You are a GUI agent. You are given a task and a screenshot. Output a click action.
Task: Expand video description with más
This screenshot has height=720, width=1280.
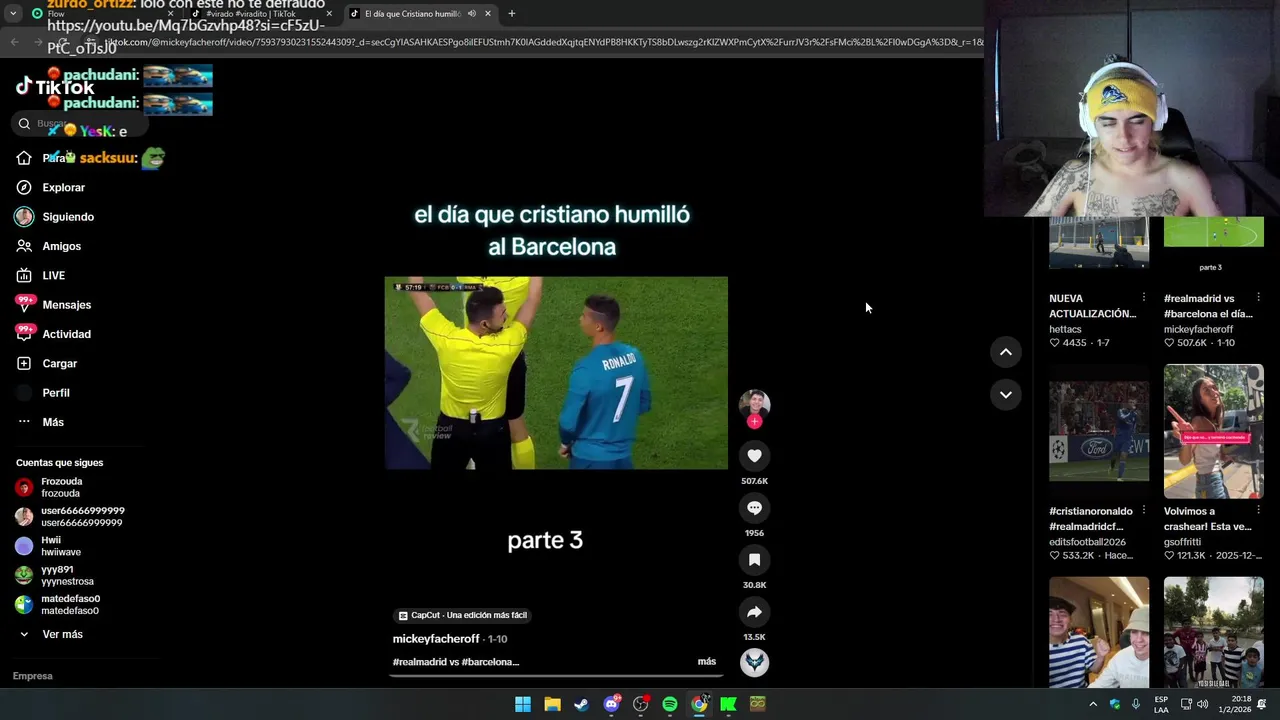[x=707, y=662]
